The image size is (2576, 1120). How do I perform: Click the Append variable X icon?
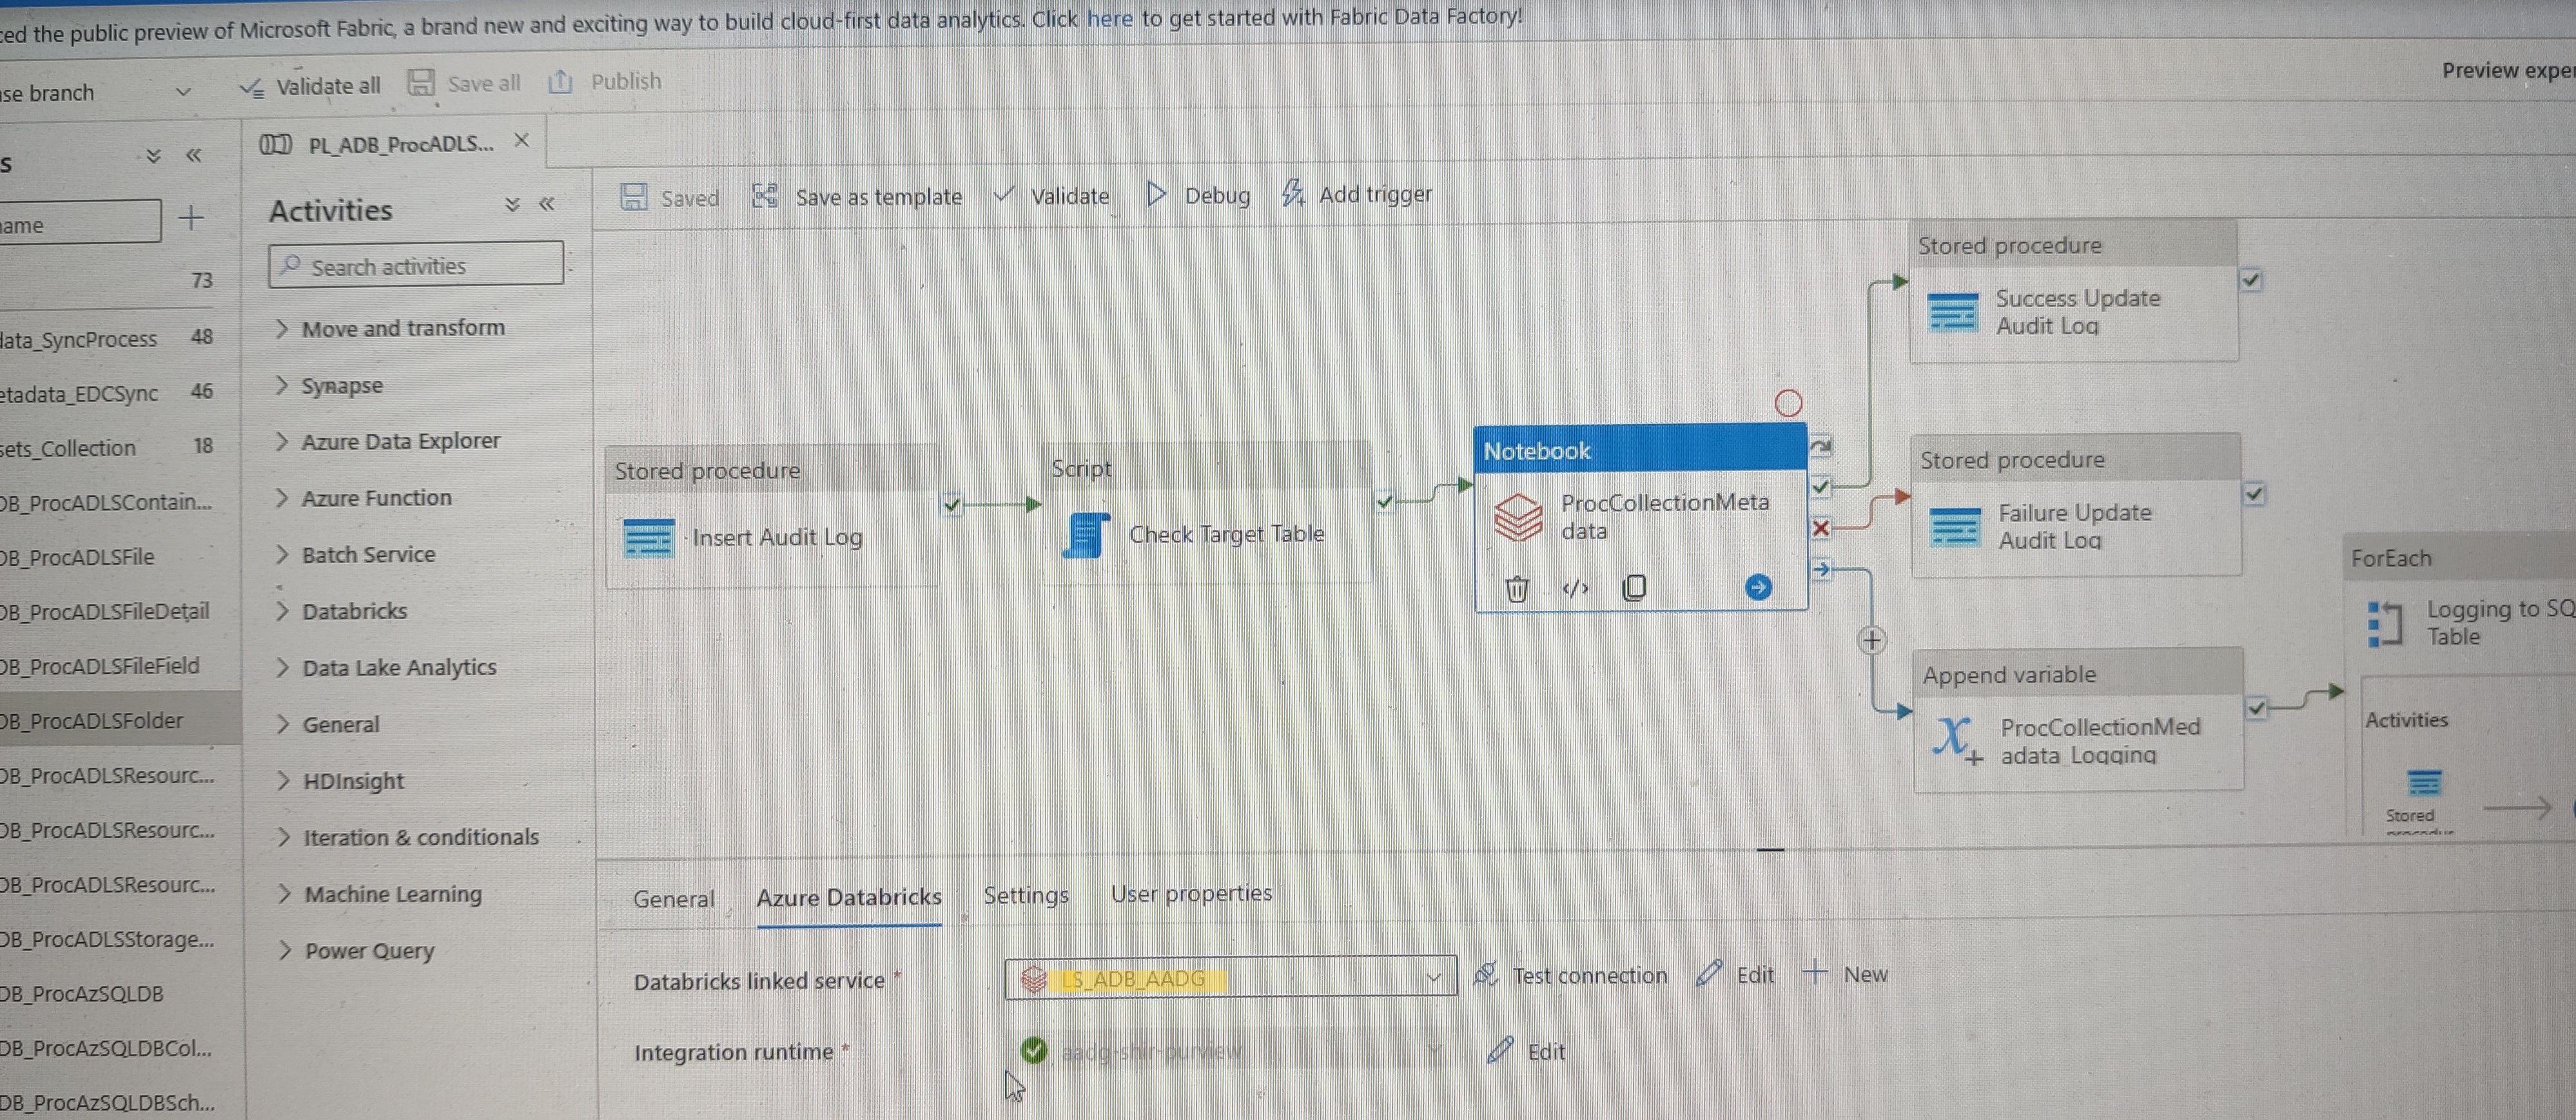[x=1957, y=740]
